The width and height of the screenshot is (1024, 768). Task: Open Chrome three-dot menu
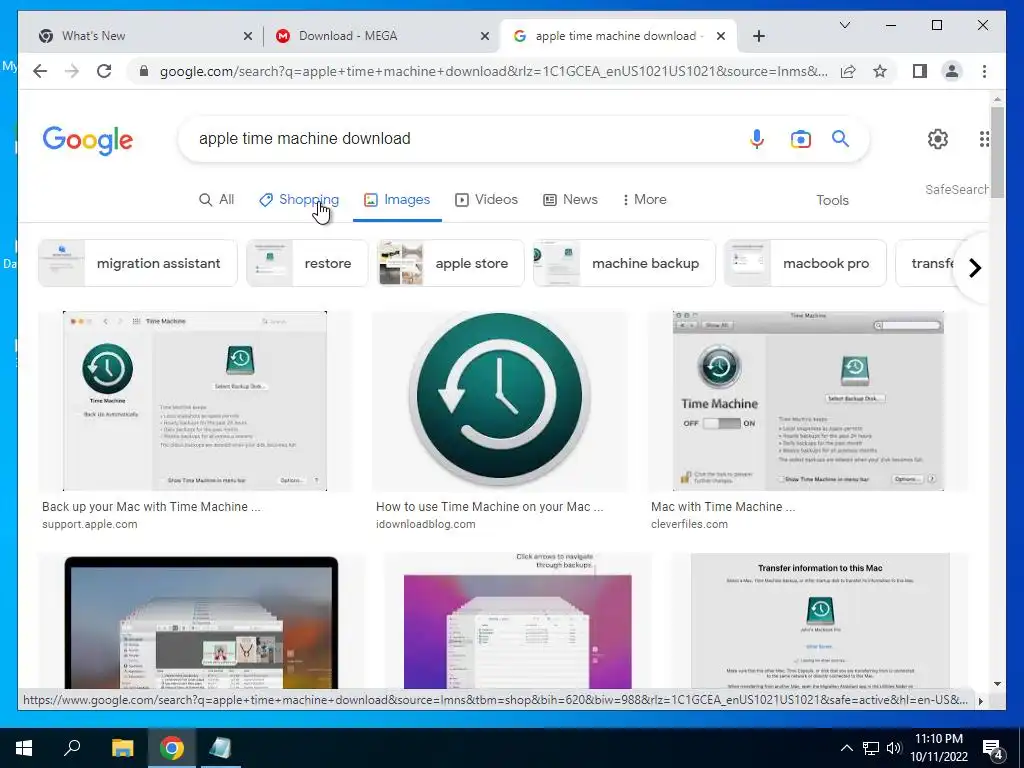(x=984, y=71)
